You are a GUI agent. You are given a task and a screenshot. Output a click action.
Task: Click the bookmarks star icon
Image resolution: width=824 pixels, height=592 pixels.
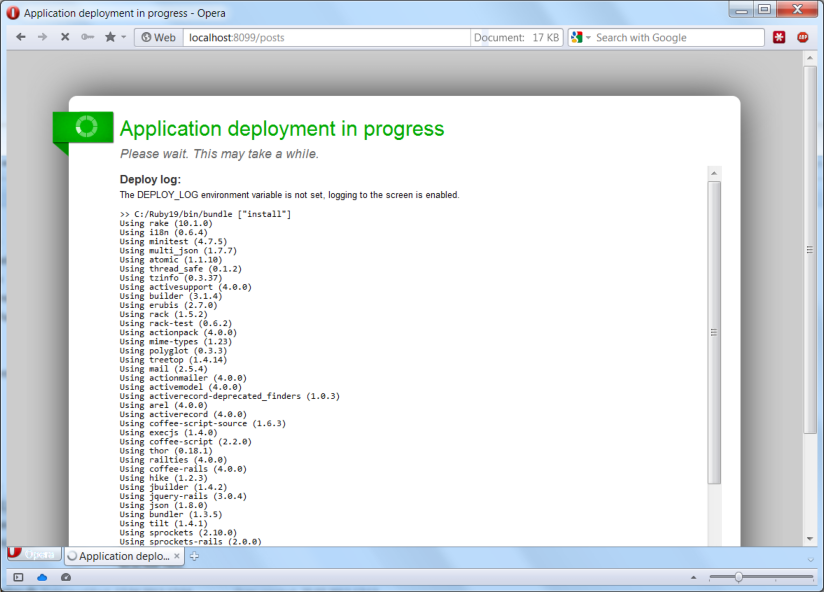pos(110,37)
